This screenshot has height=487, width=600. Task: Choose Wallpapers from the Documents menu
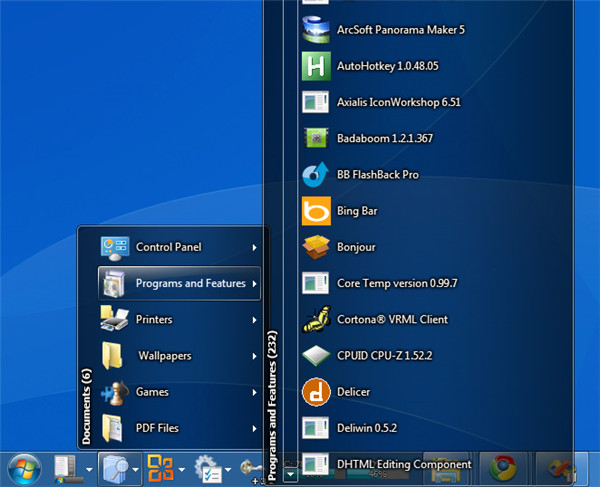(164, 356)
